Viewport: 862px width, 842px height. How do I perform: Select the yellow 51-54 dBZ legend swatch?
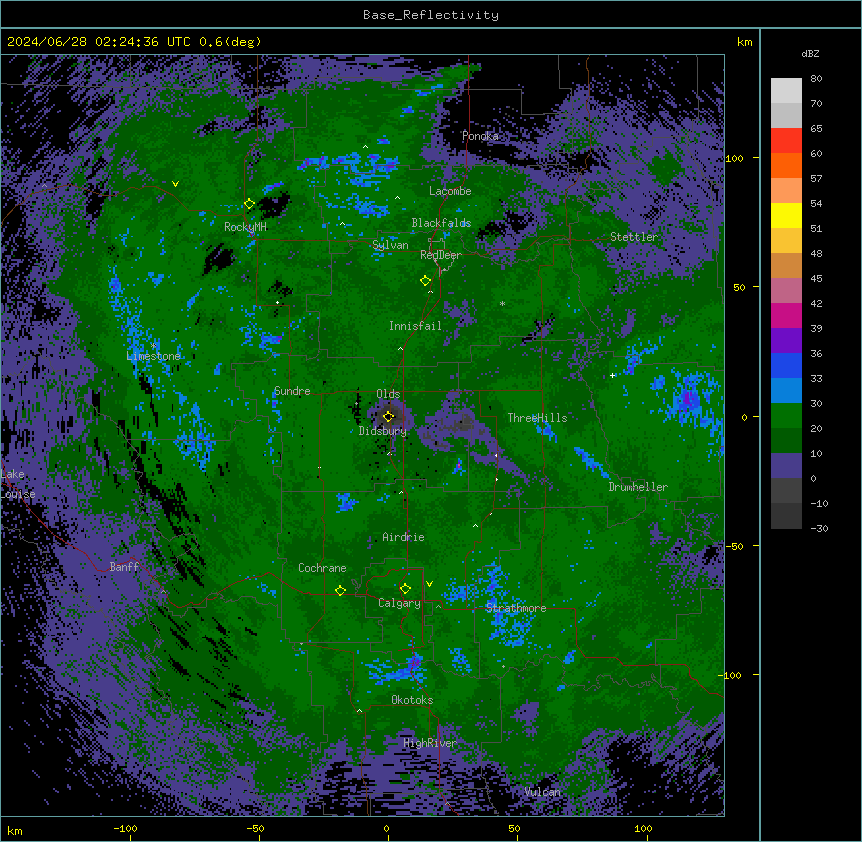(786, 215)
